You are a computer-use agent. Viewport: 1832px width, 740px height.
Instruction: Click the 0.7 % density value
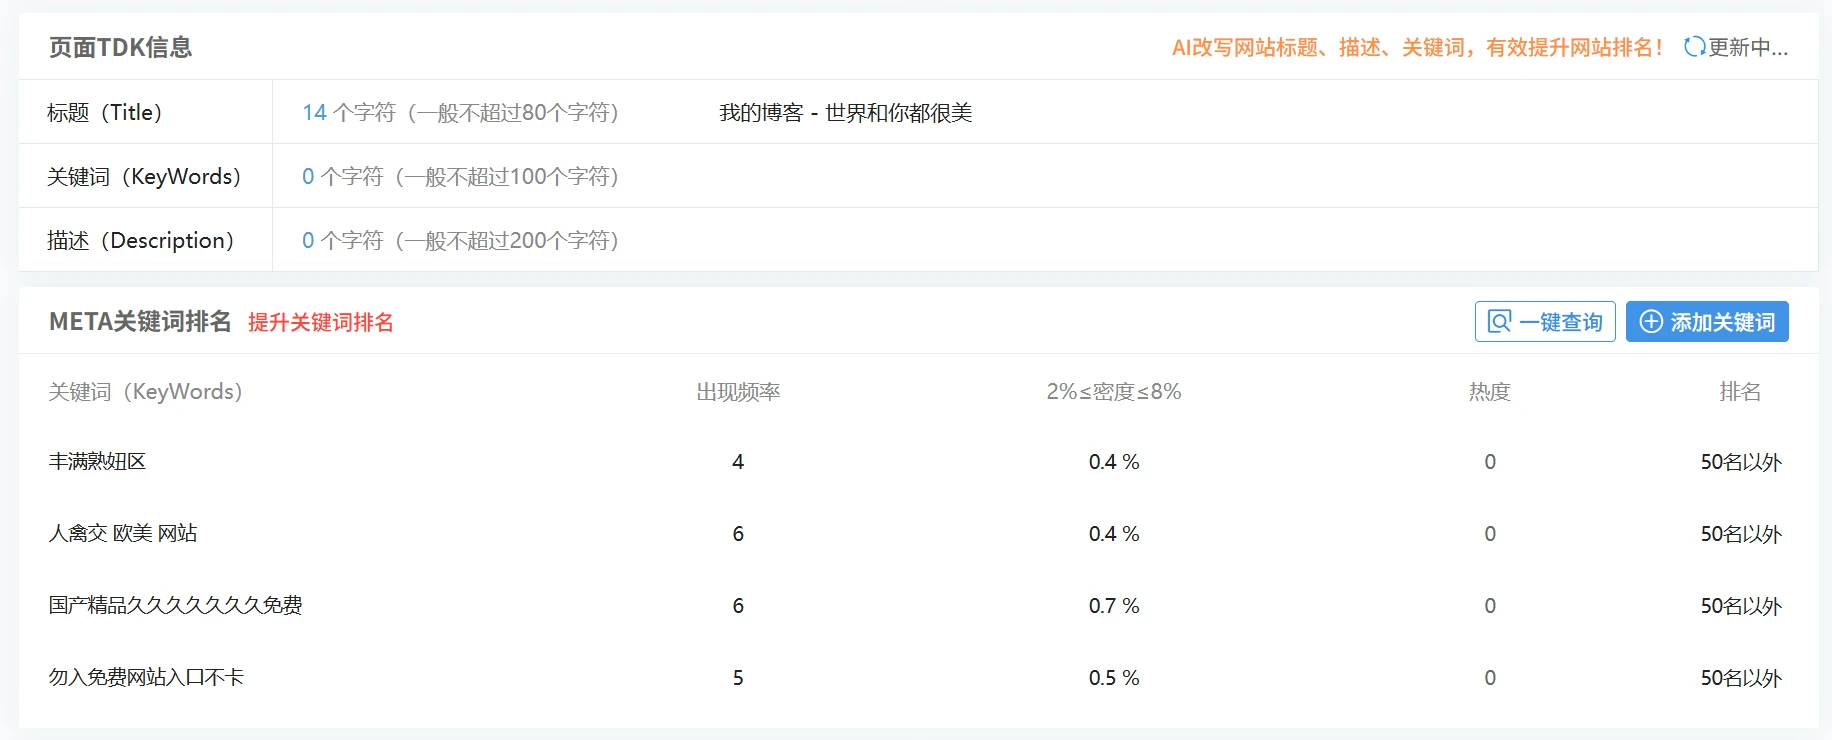[x=1114, y=606]
